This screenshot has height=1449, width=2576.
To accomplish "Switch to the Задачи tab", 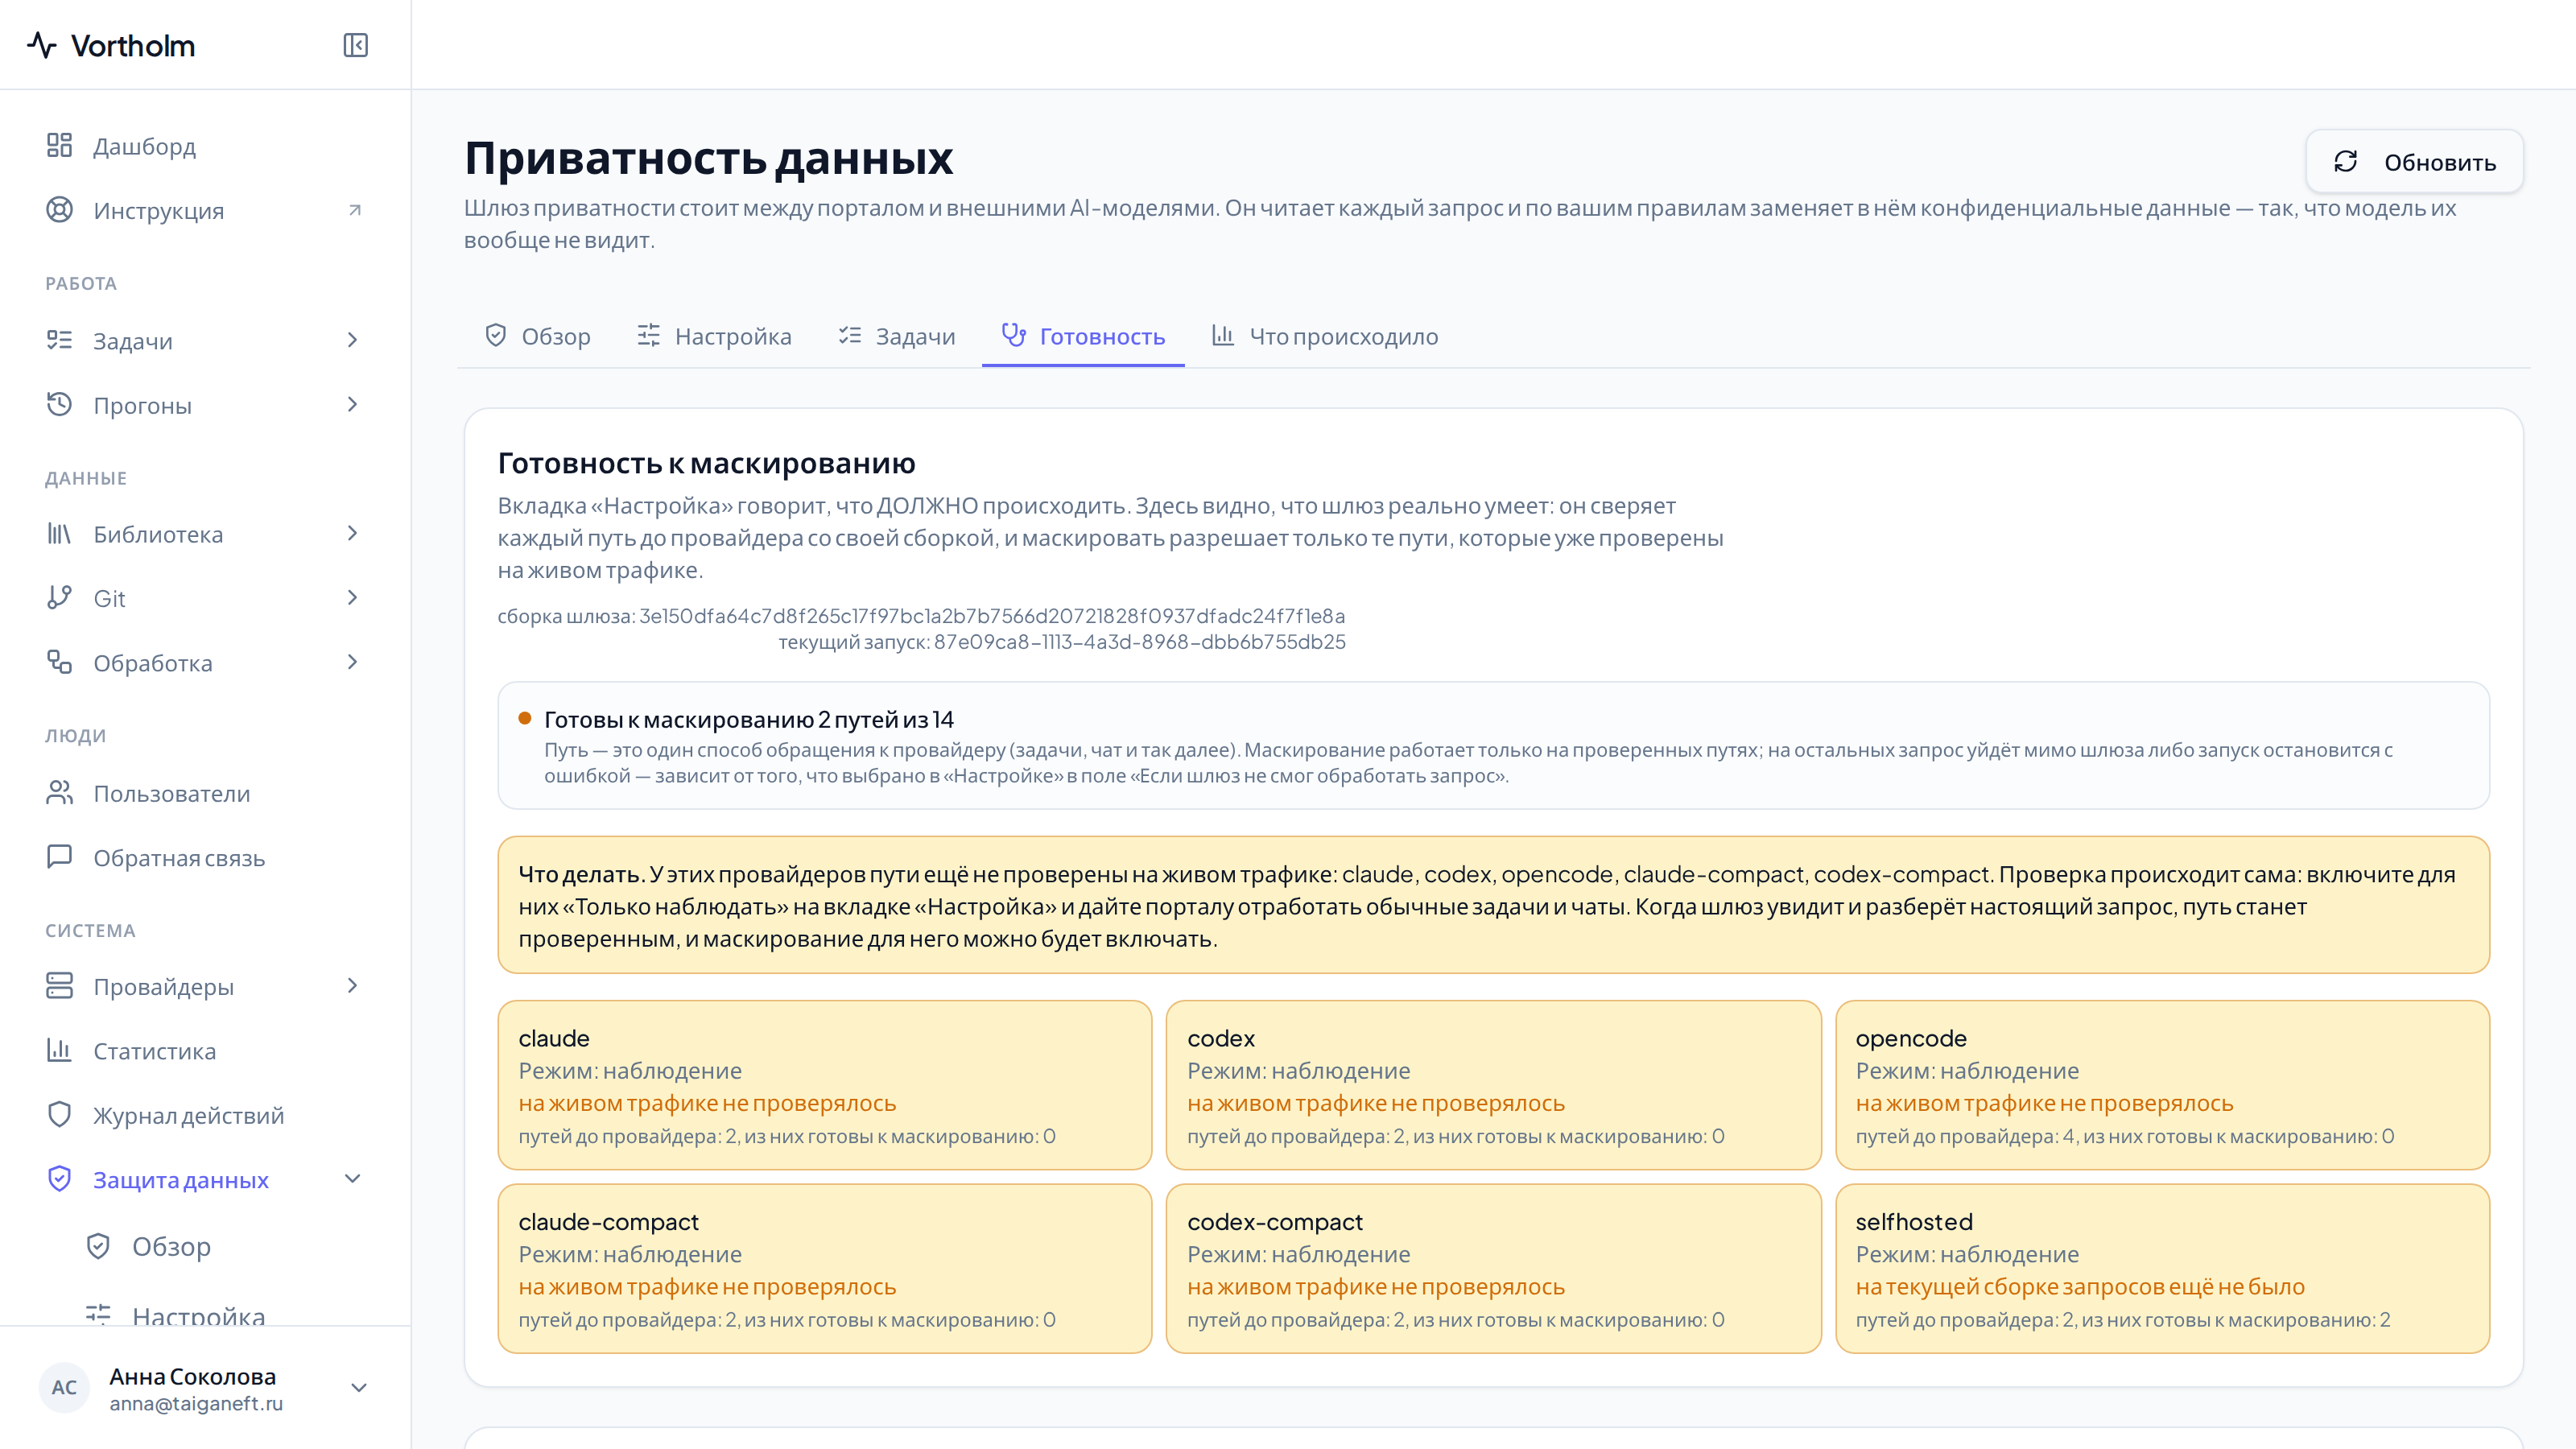I will [897, 336].
